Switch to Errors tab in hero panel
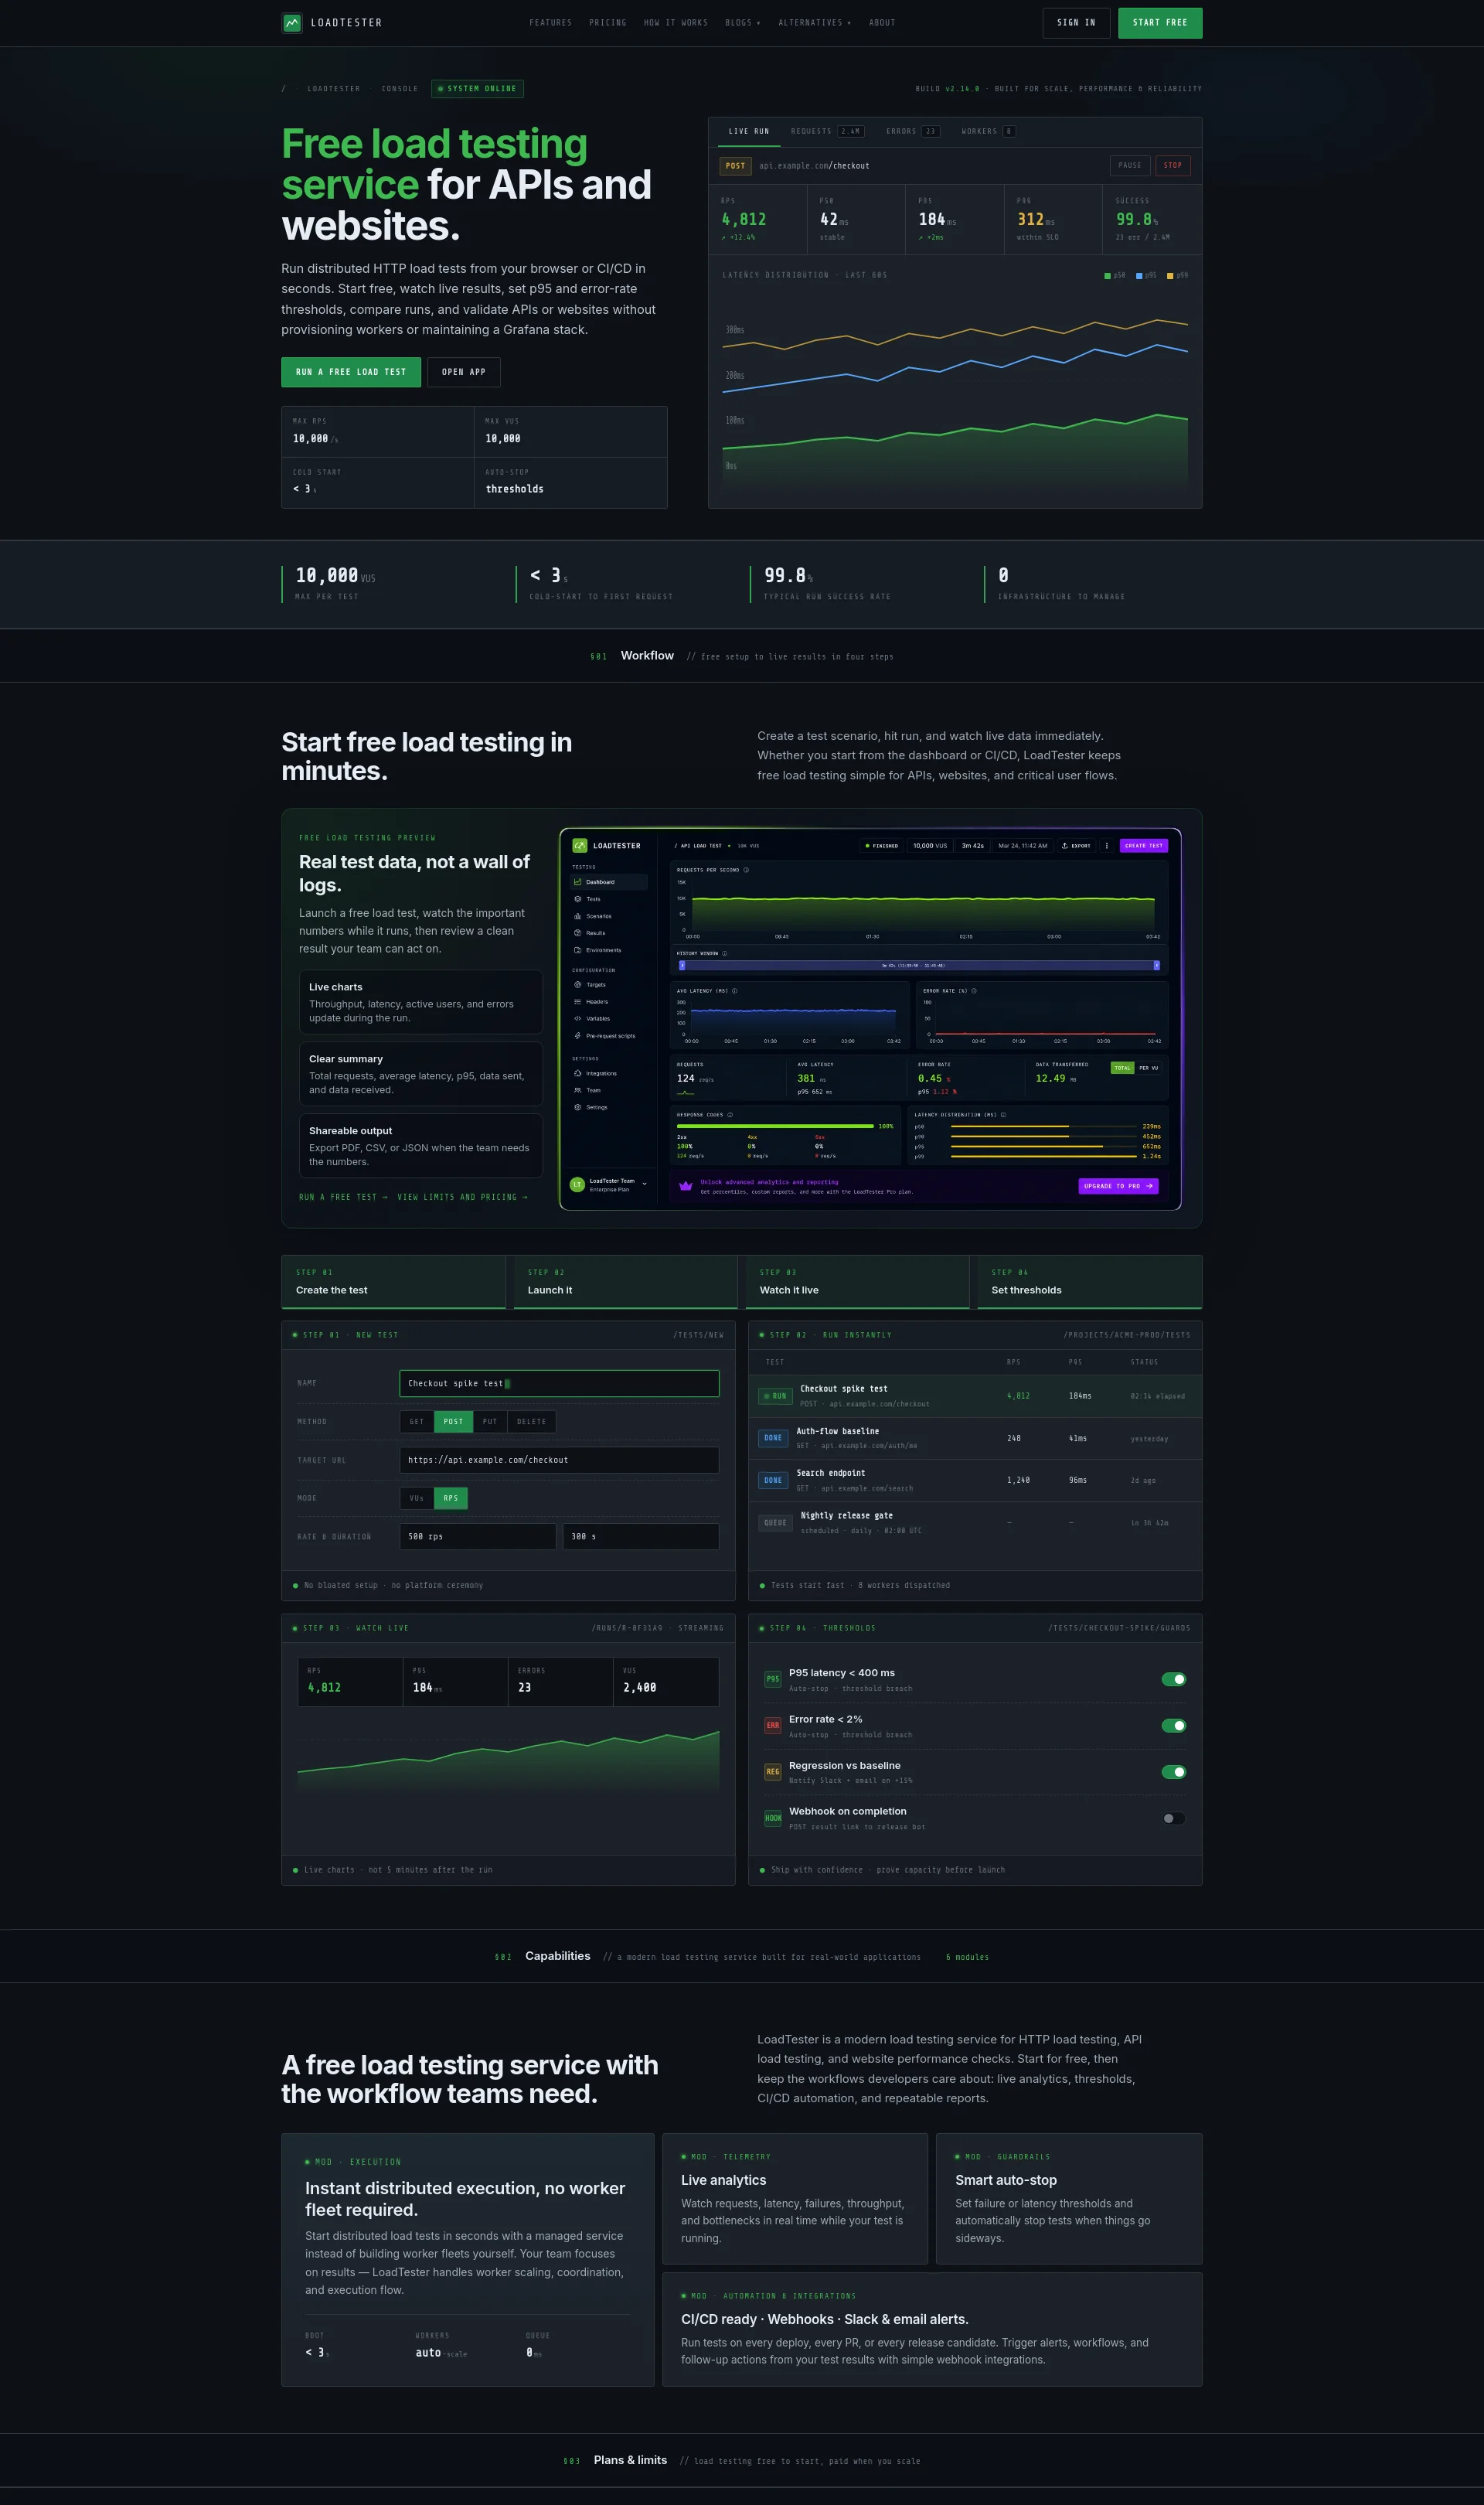The width and height of the screenshot is (1484, 2505). click(x=913, y=131)
